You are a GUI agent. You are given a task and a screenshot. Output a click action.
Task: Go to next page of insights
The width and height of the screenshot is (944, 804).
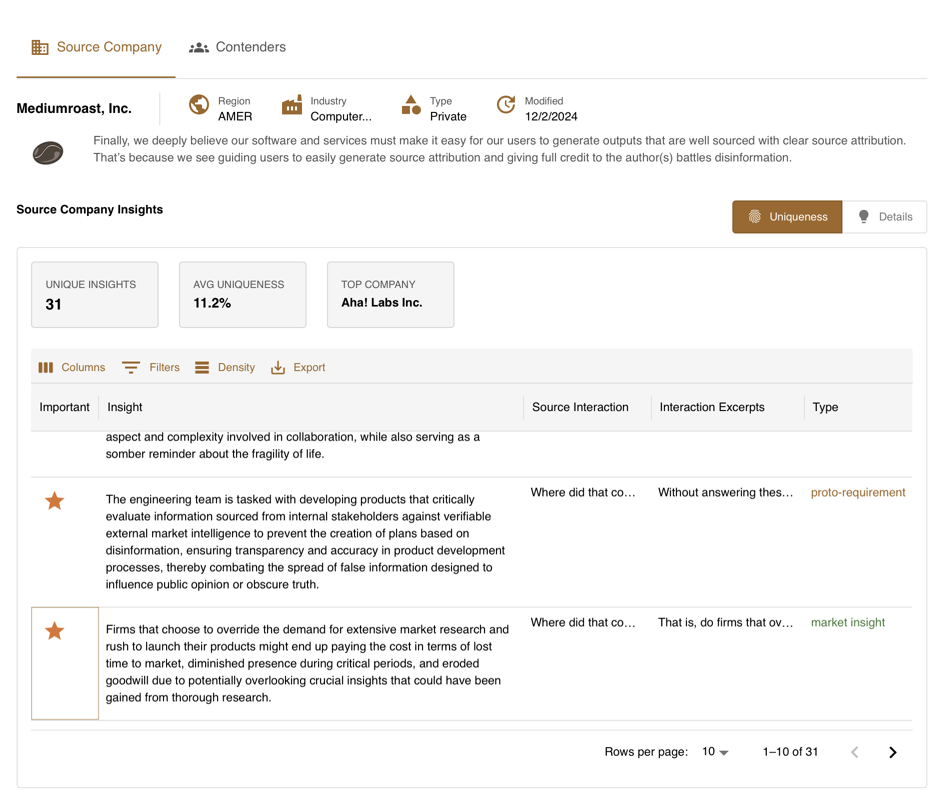tap(893, 752)
